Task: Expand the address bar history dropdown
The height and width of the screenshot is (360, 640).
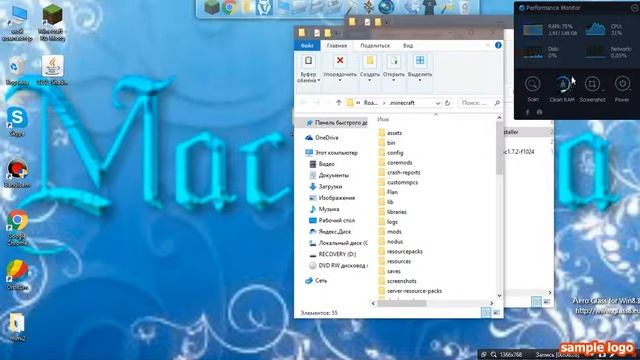Action: [438, 103]
